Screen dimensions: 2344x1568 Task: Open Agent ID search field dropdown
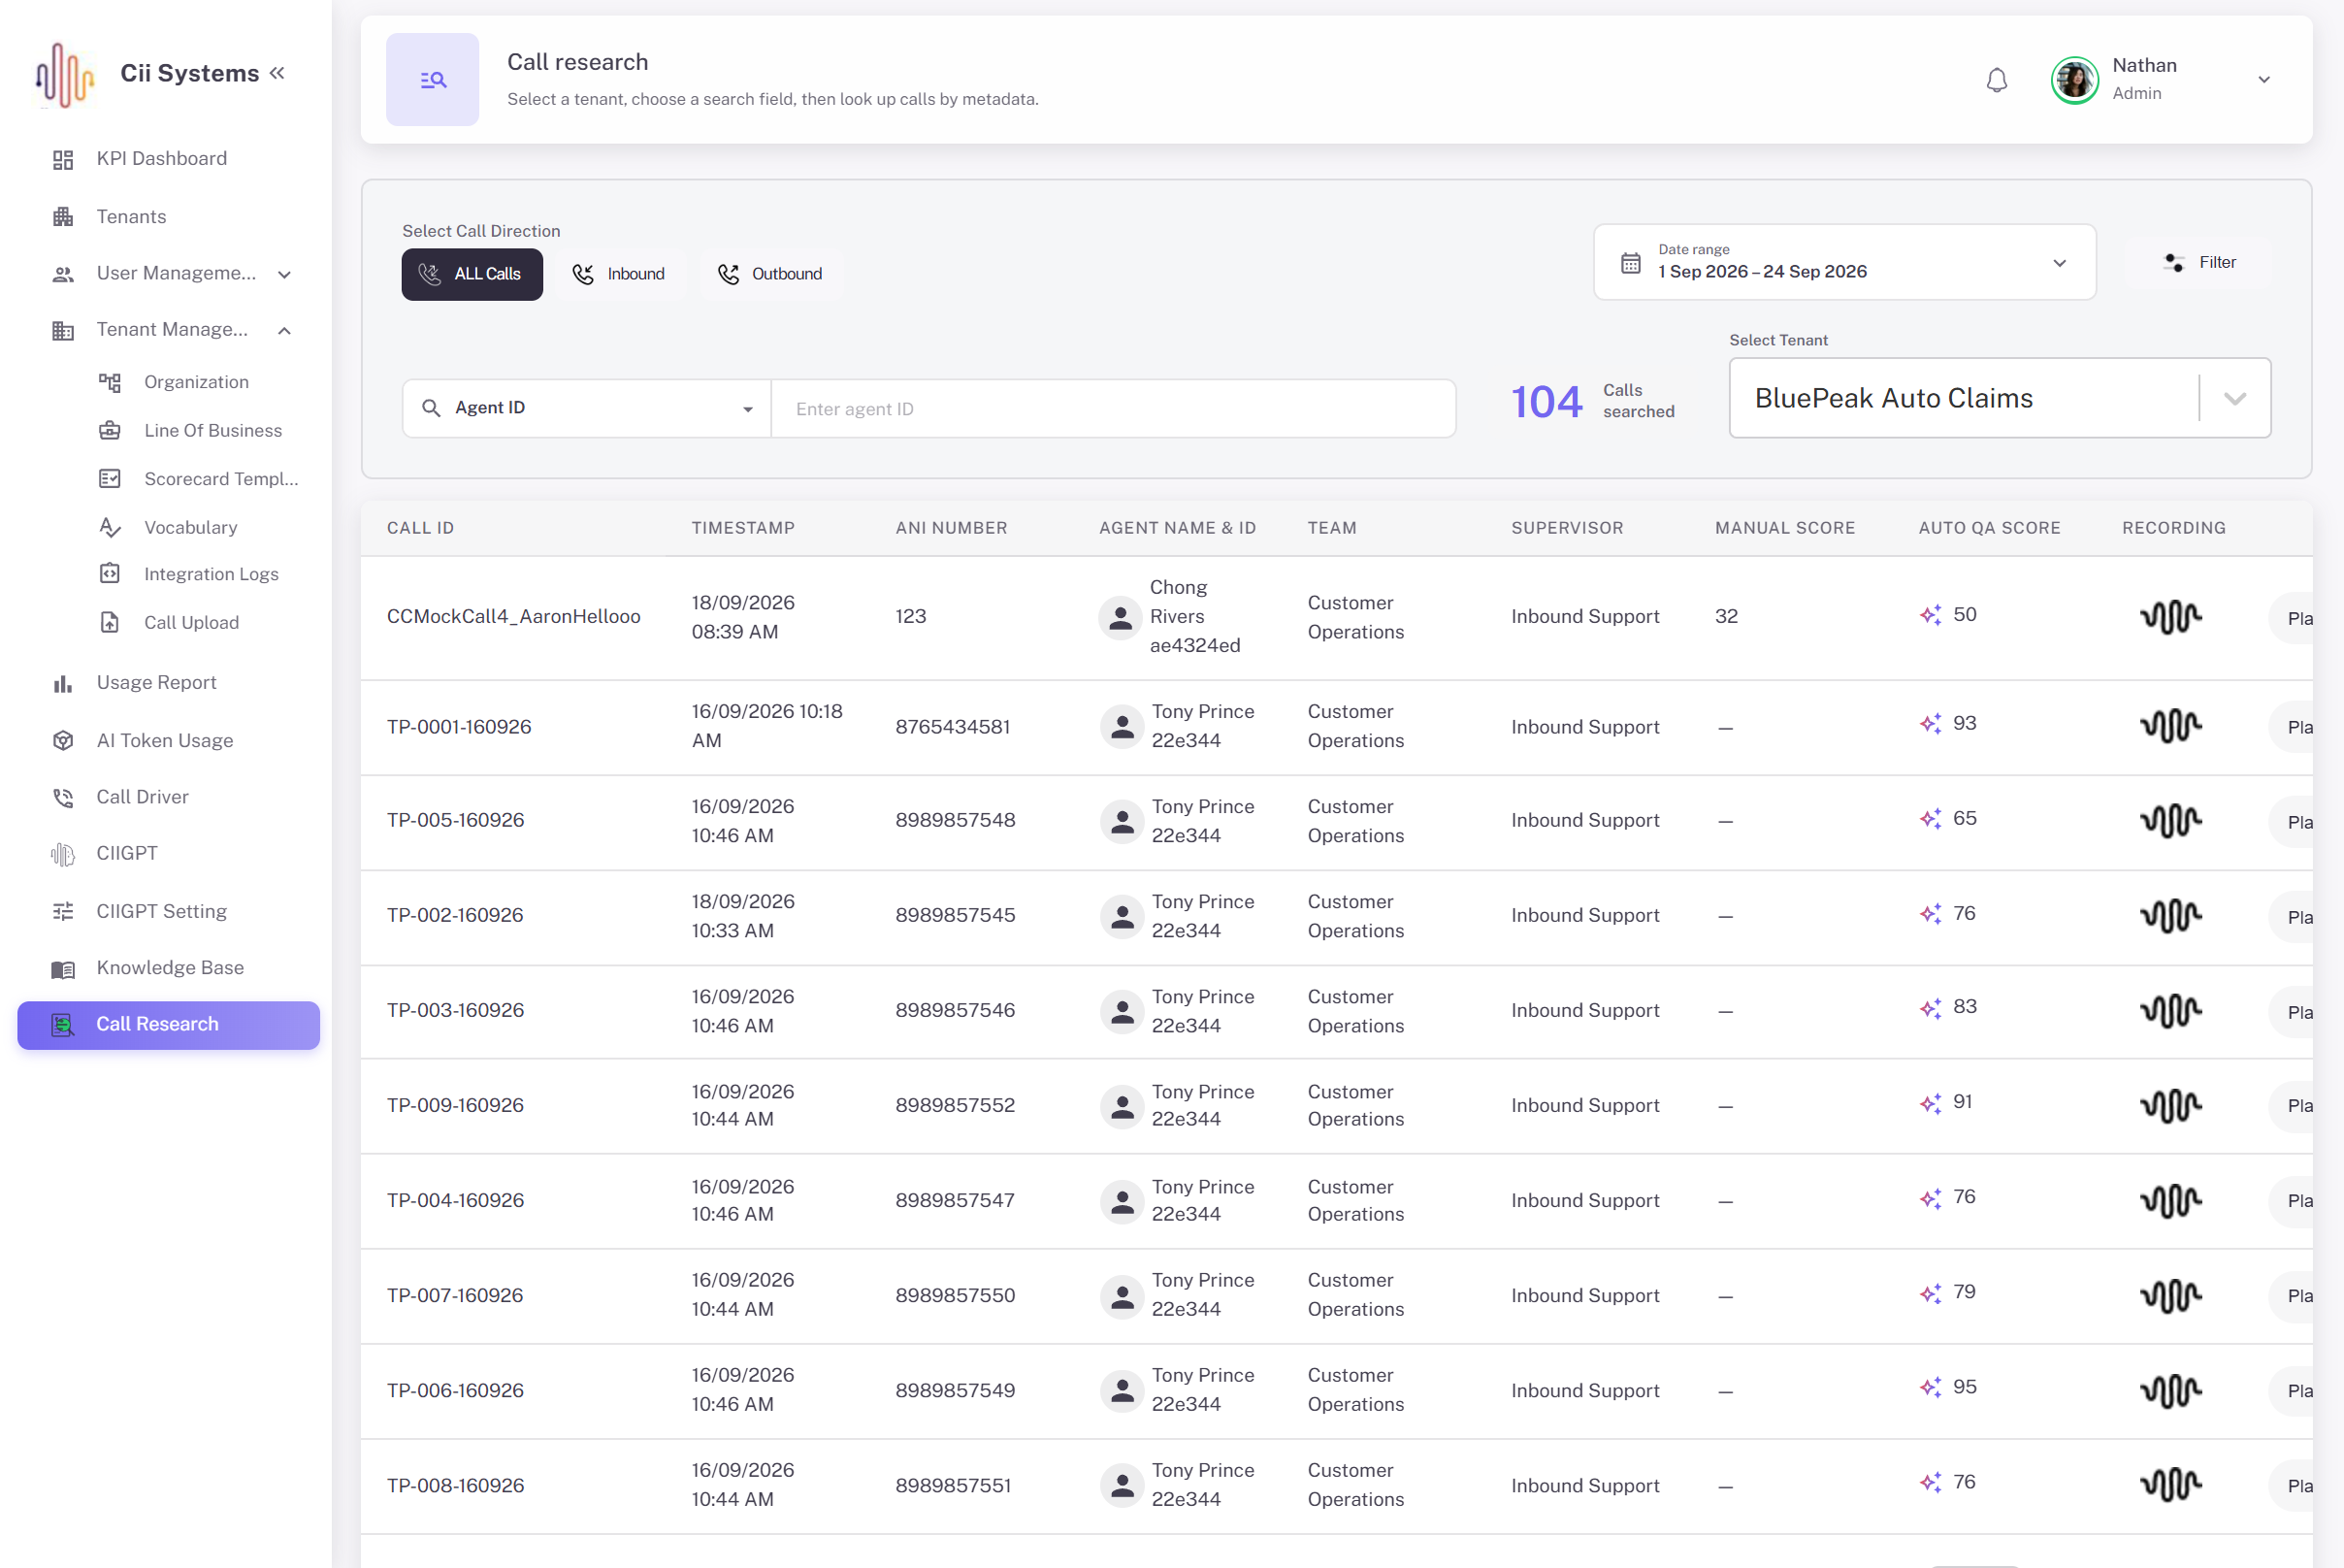coord(587,408)
